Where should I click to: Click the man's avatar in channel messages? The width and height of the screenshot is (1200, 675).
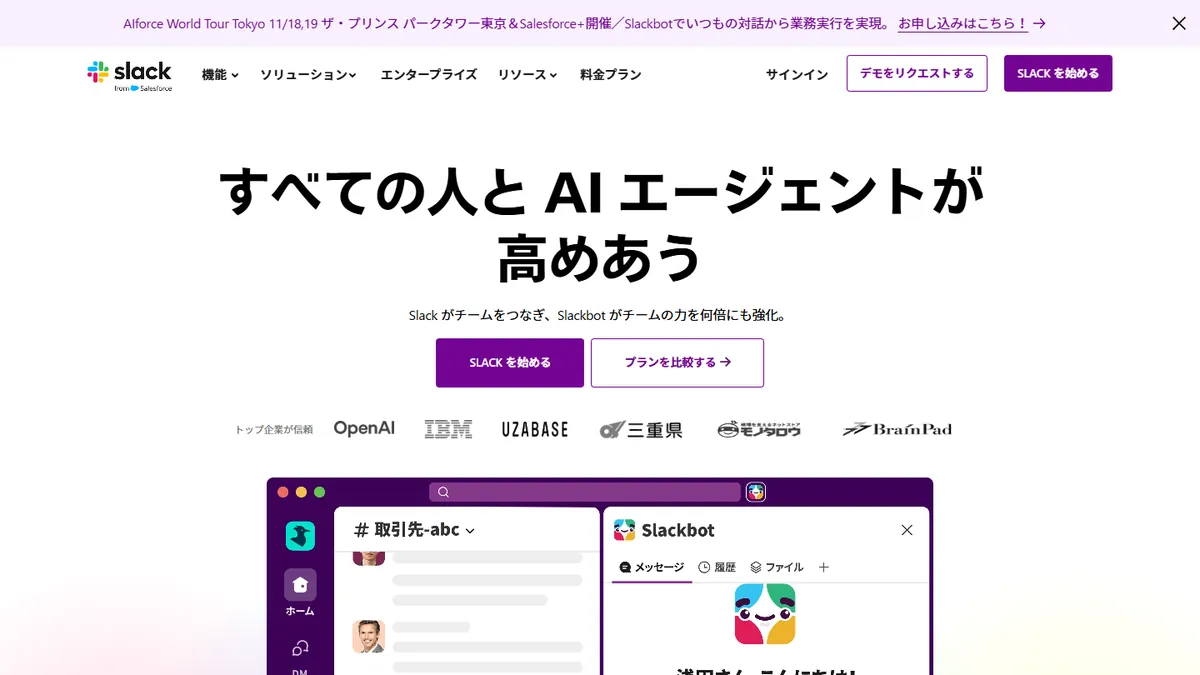pyautogui.click(x=368, y=636)
